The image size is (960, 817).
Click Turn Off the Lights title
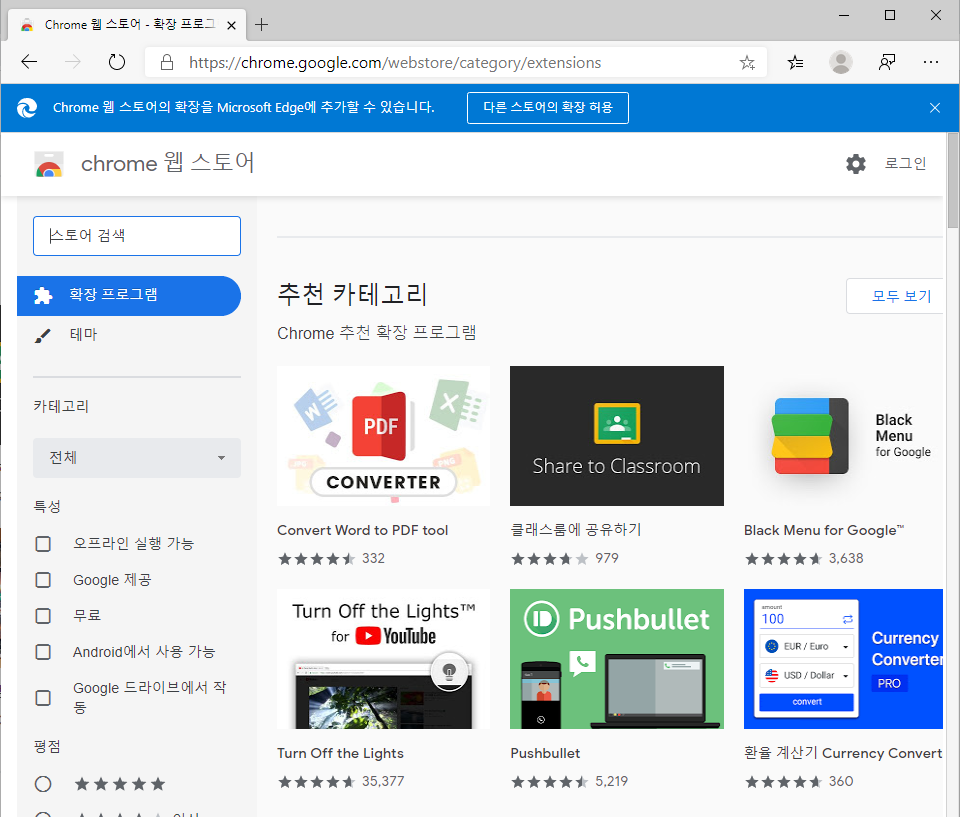pyautogui.click(x=340, y=753)
